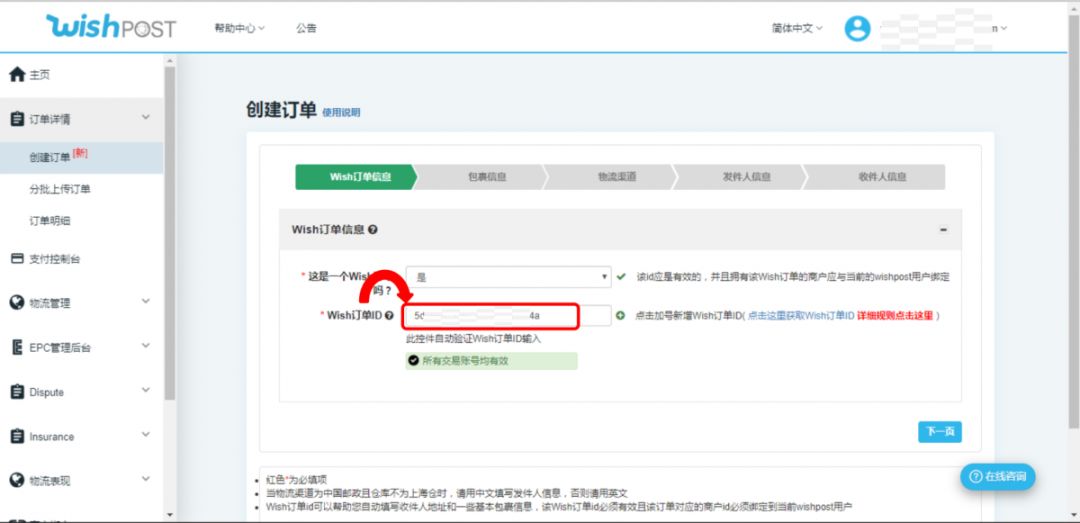Click green plus icon to add Wish订单ID
The width and height of the screenshot is (1080, 523).
click(x=620, y=316)
